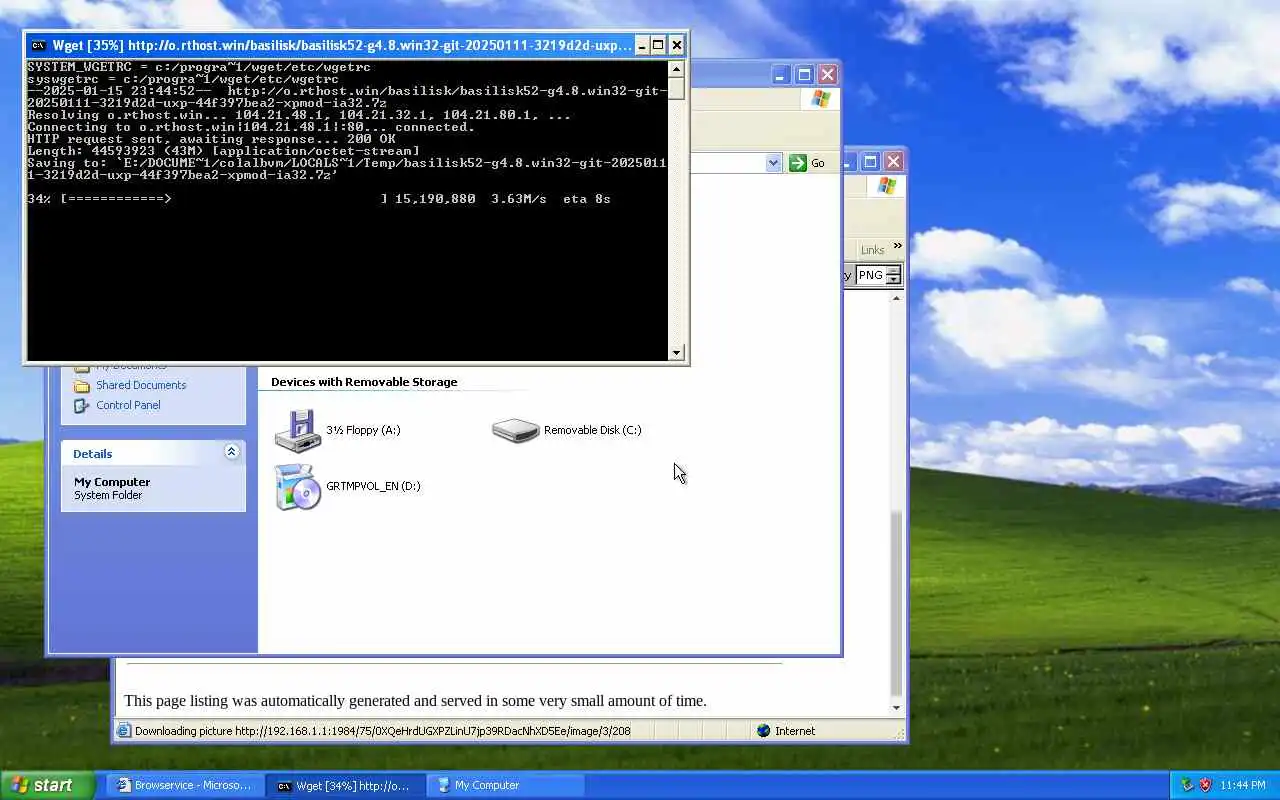Image resolution: width=1280 pixels, height=800 pixels.
Task: Click 'My Computer' text in Details panel
Action: click(112, 482)
